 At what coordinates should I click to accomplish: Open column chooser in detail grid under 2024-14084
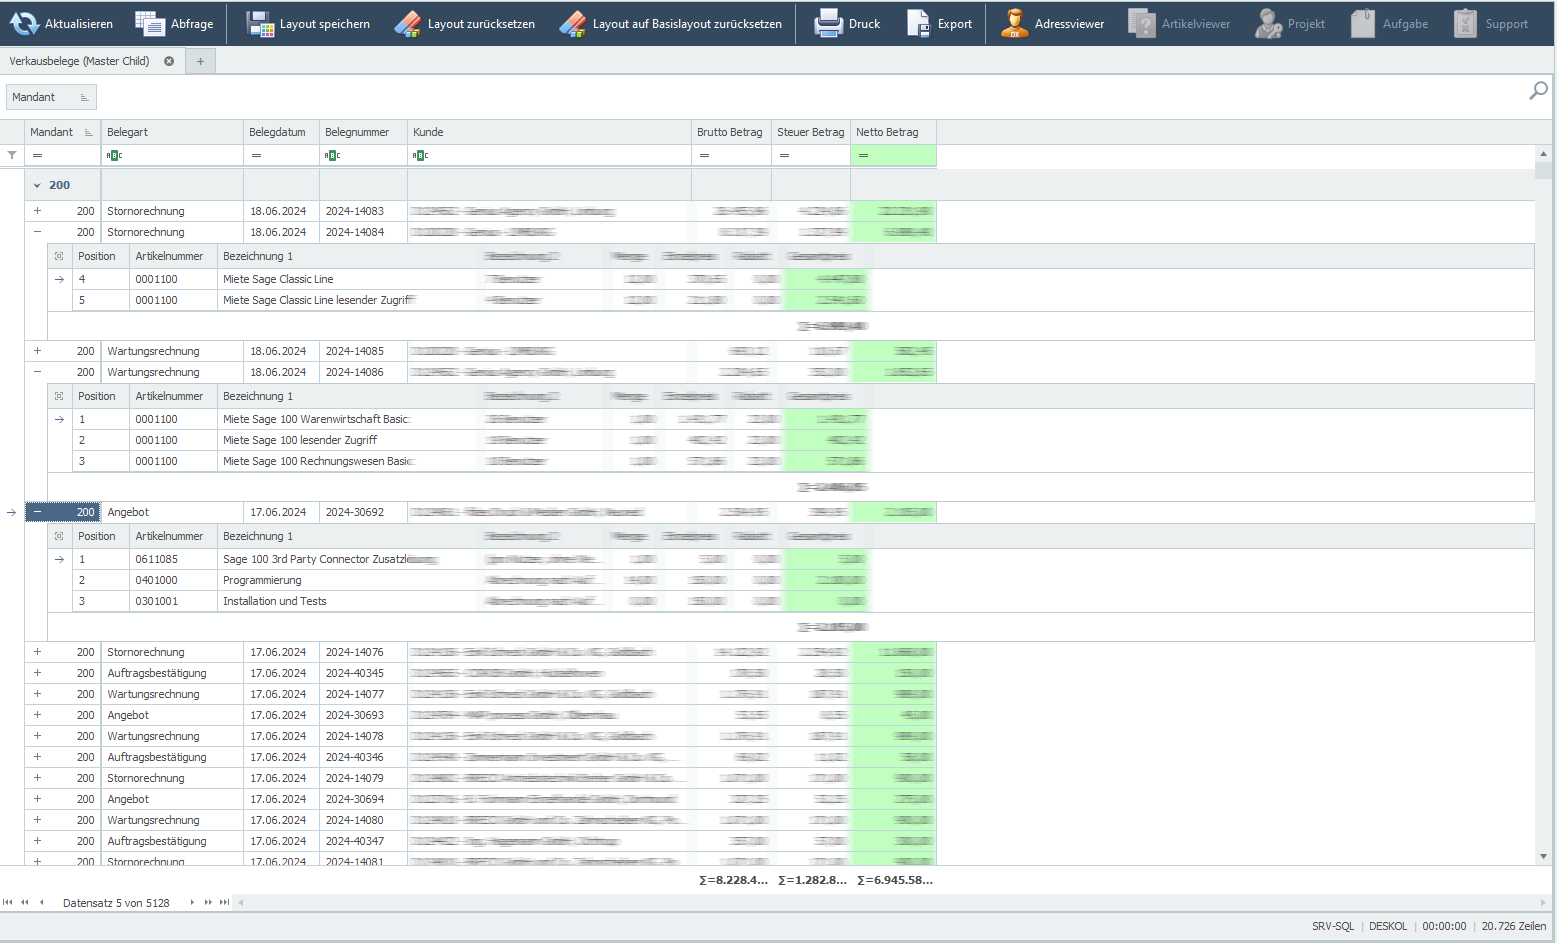pyautogui.click(x=59, y=256)
